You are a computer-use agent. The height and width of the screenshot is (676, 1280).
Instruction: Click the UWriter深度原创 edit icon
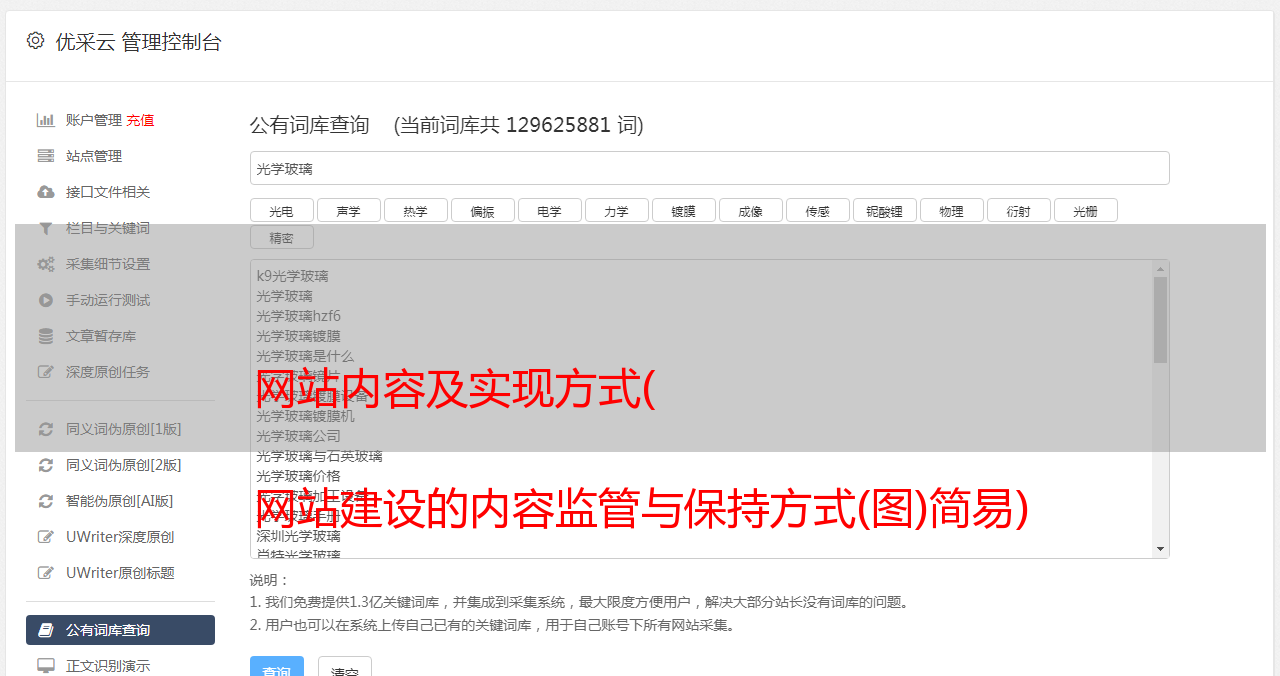[x=46, y=537]
